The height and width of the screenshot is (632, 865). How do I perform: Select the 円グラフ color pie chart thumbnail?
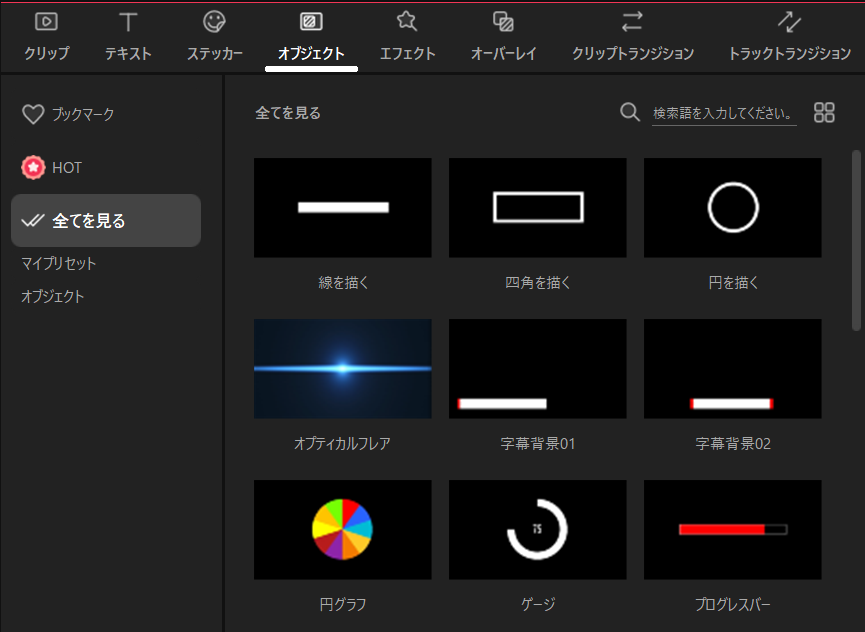click(x=342, y=529)
